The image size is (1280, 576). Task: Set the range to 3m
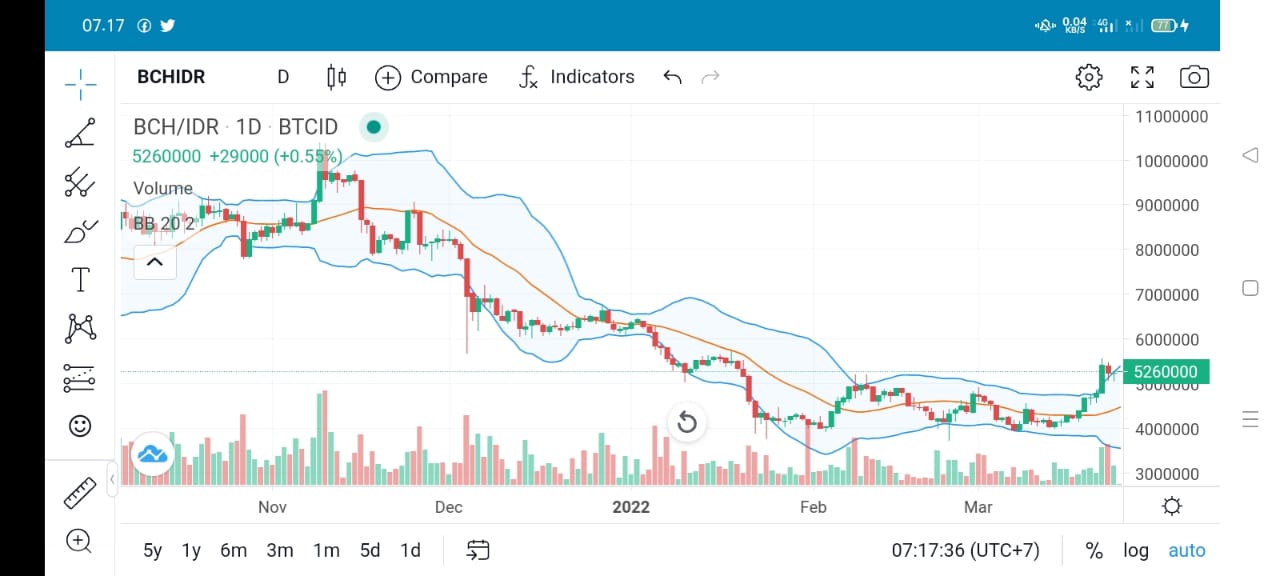point(280,550)
